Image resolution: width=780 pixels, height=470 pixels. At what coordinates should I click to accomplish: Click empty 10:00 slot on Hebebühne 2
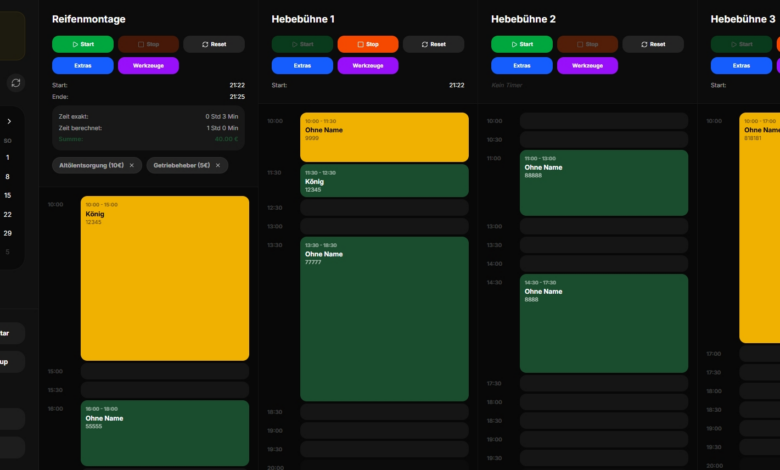[603, 121]
